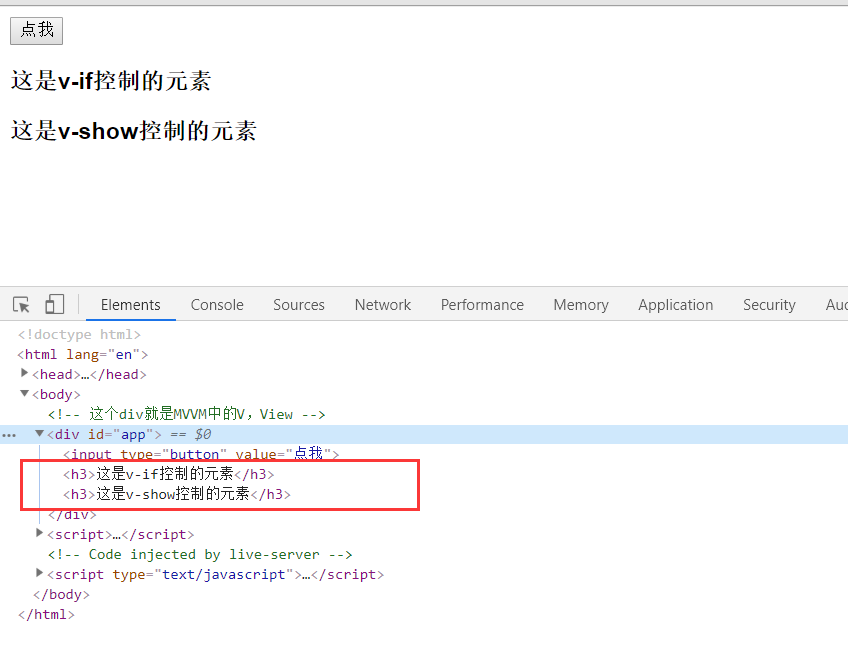Select the input type="button" node
848x651 pixels.
[x=201, y=453]
